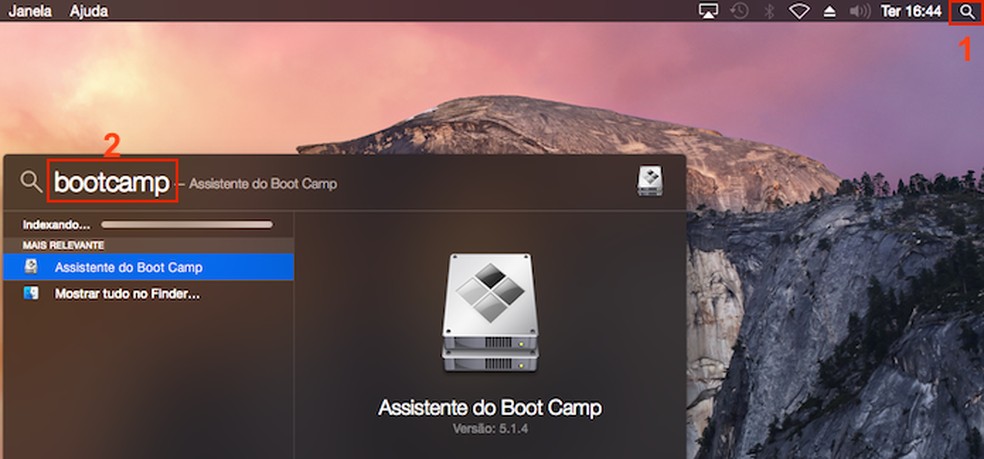Click the Indexando... label
Image resolution: width=984 pixels, height=459 pixels.
56,224
